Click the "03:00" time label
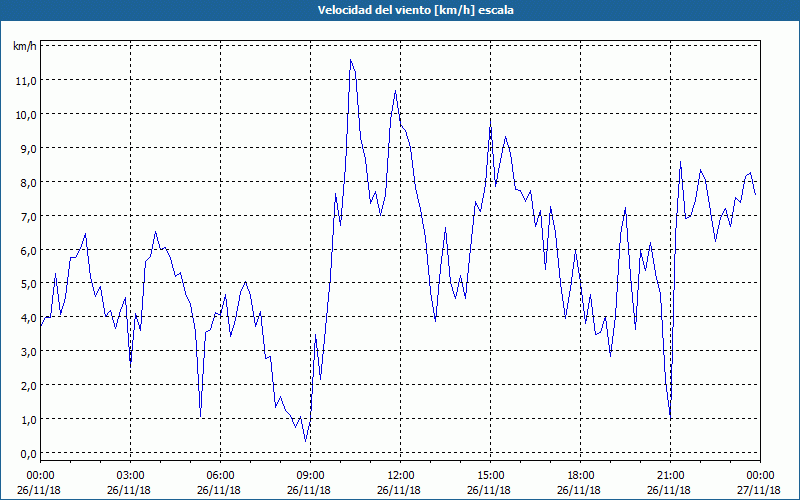Viewport: 800px width, 500px height. tap(131, 475)
